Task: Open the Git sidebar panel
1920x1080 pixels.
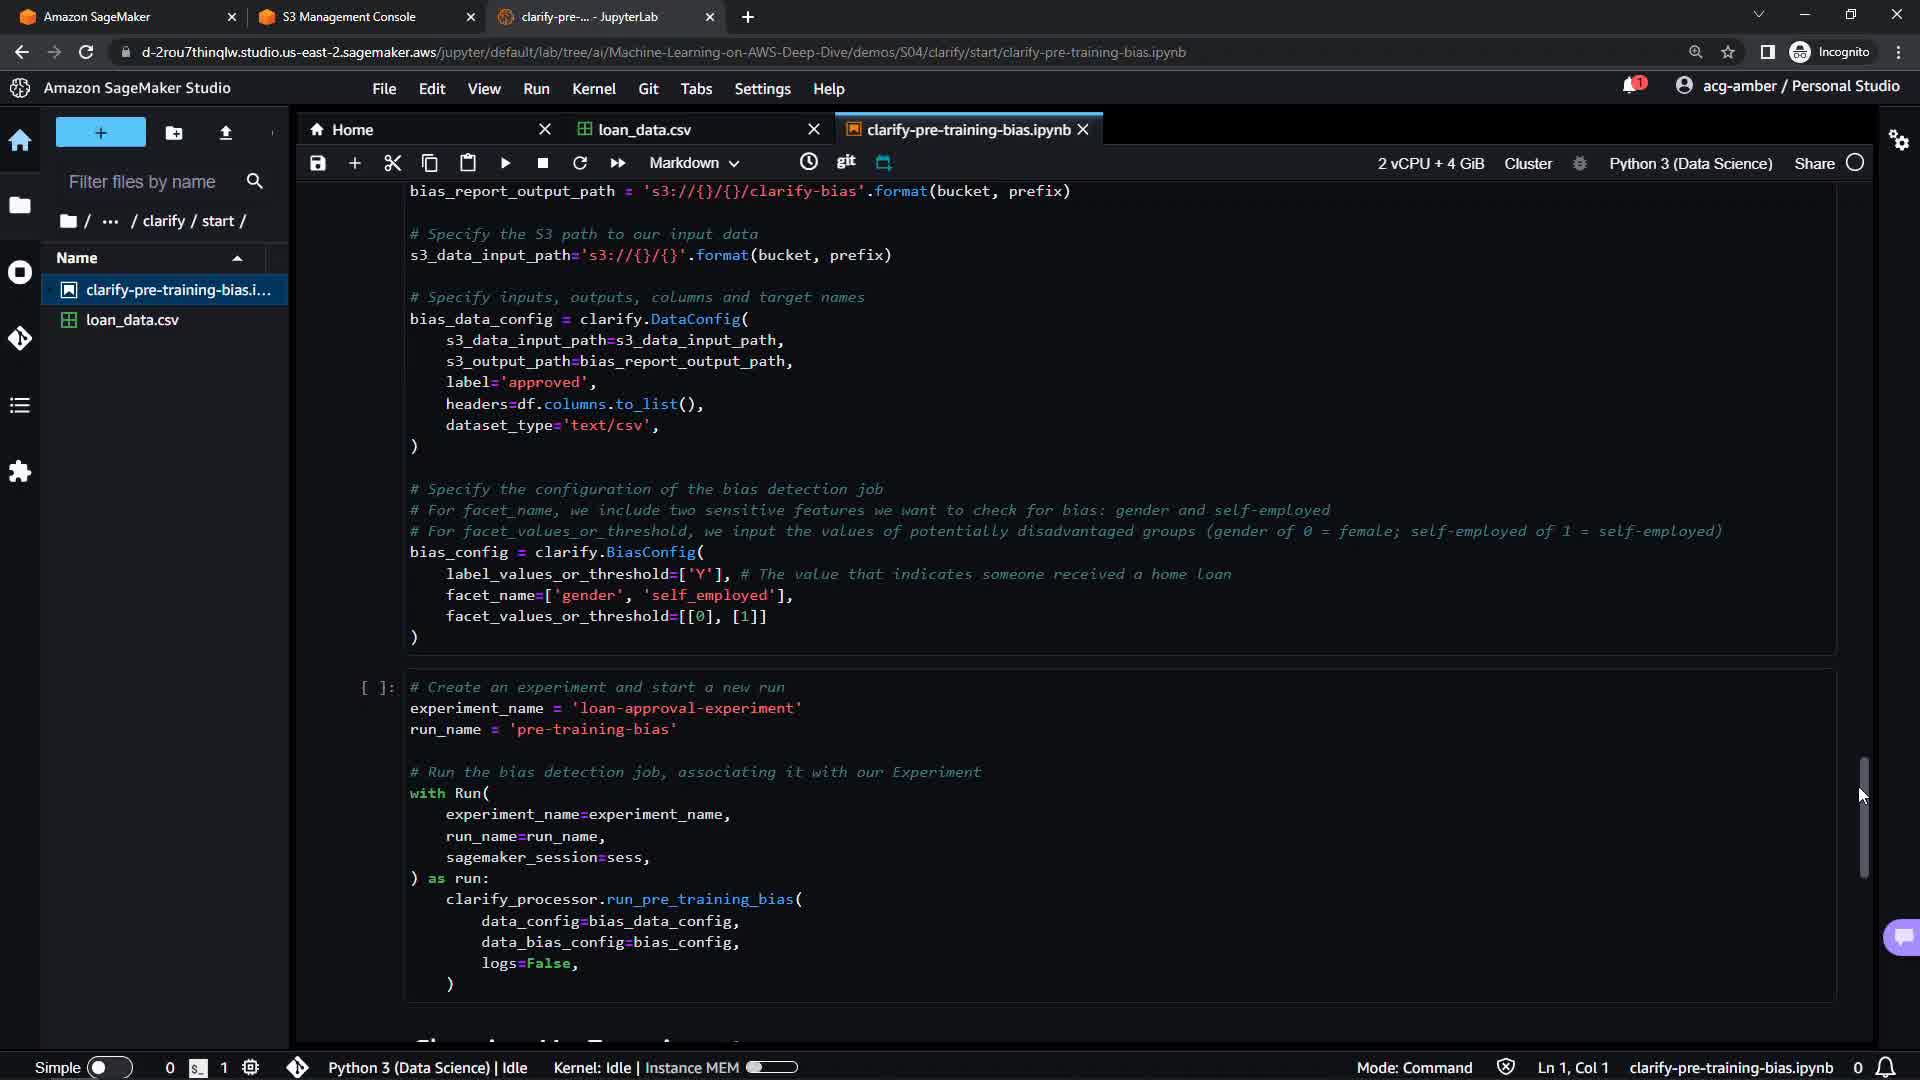Action: 20,339
